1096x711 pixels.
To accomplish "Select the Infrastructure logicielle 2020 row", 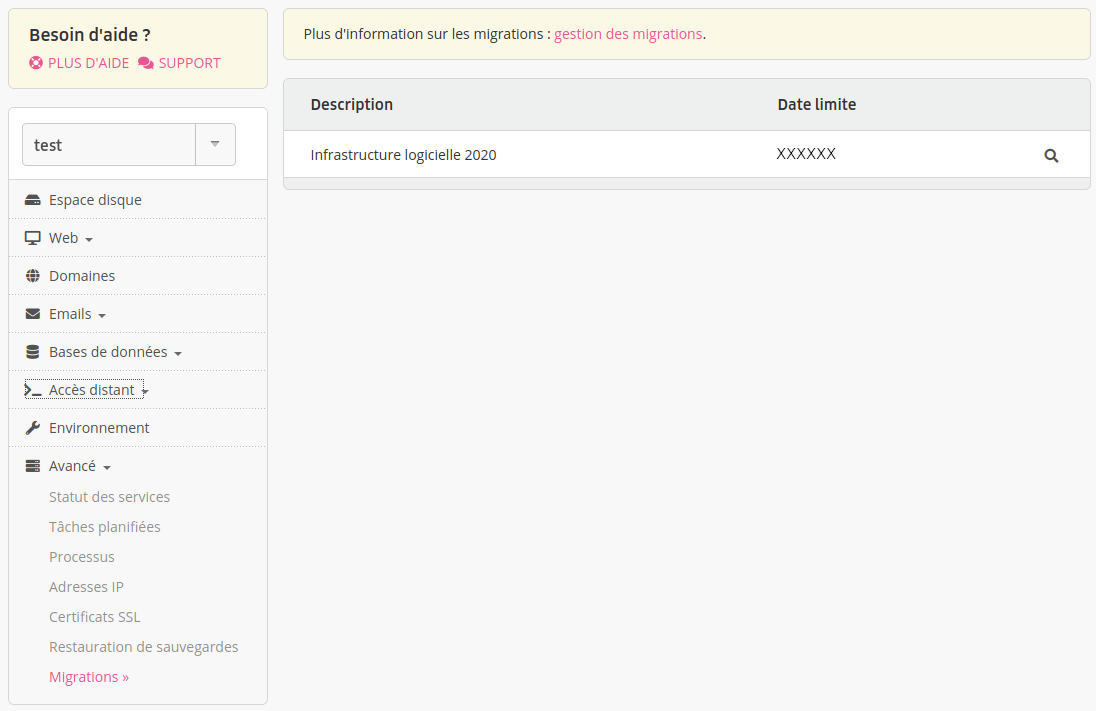I will coord(403,154).
